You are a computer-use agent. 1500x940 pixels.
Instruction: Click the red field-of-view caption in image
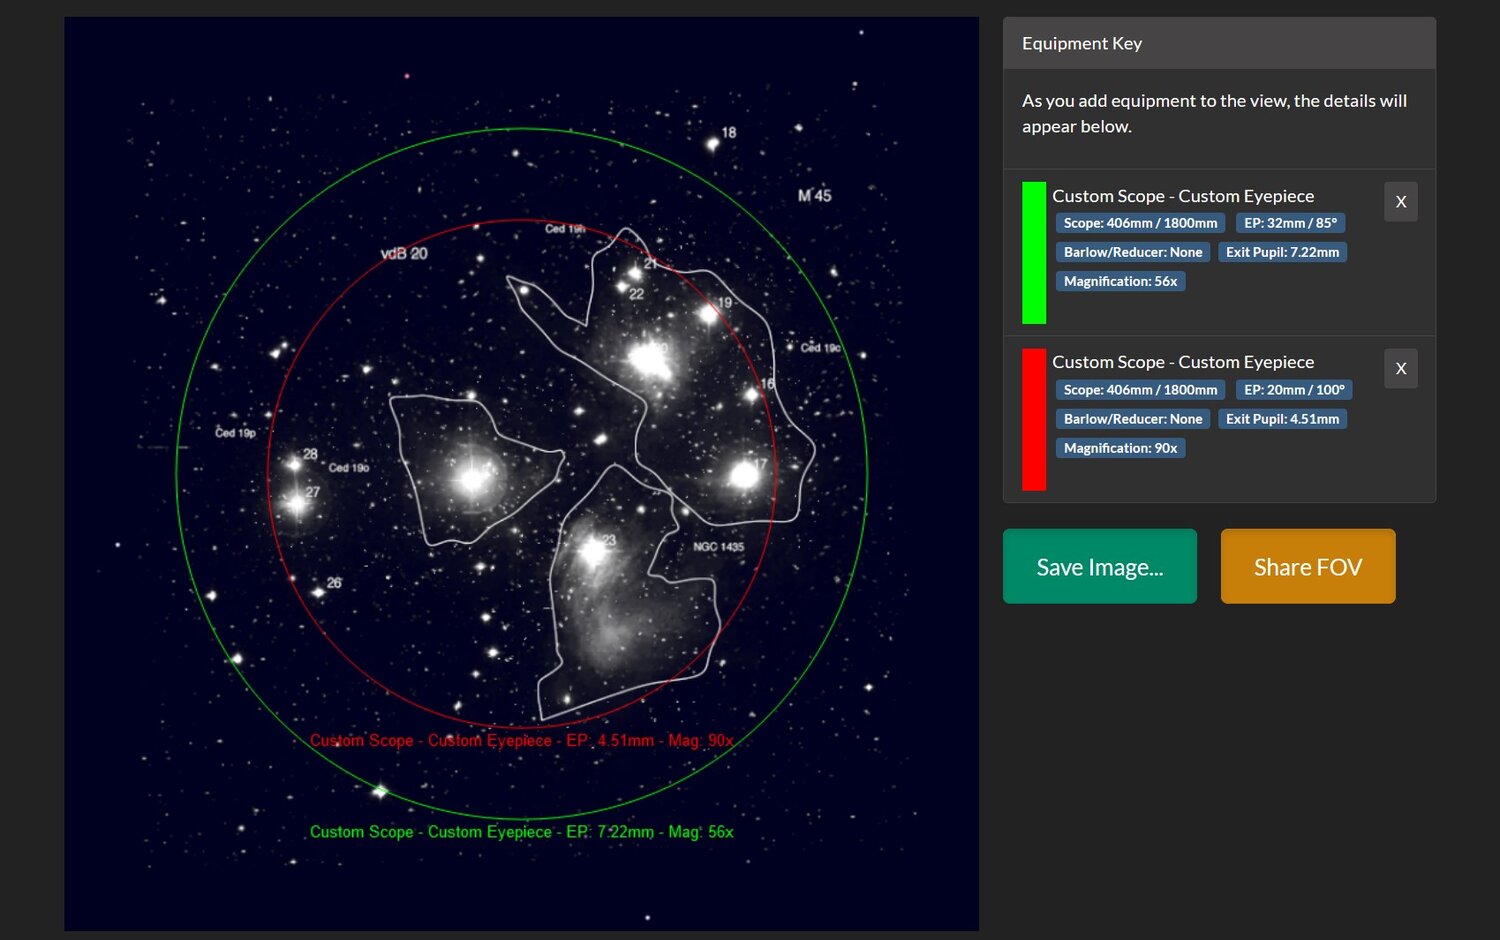coord(521,741)
